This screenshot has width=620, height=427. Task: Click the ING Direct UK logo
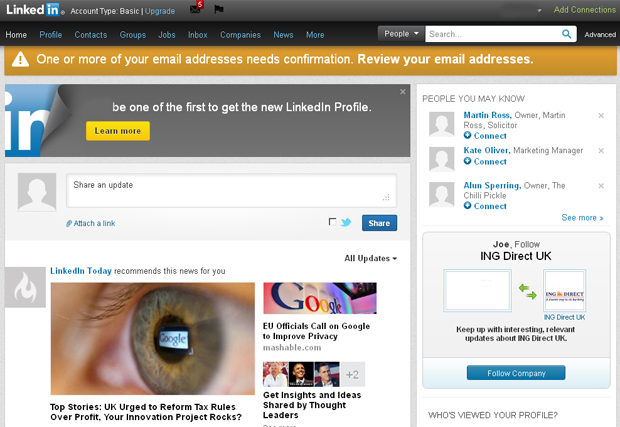[x=565, y=291]
